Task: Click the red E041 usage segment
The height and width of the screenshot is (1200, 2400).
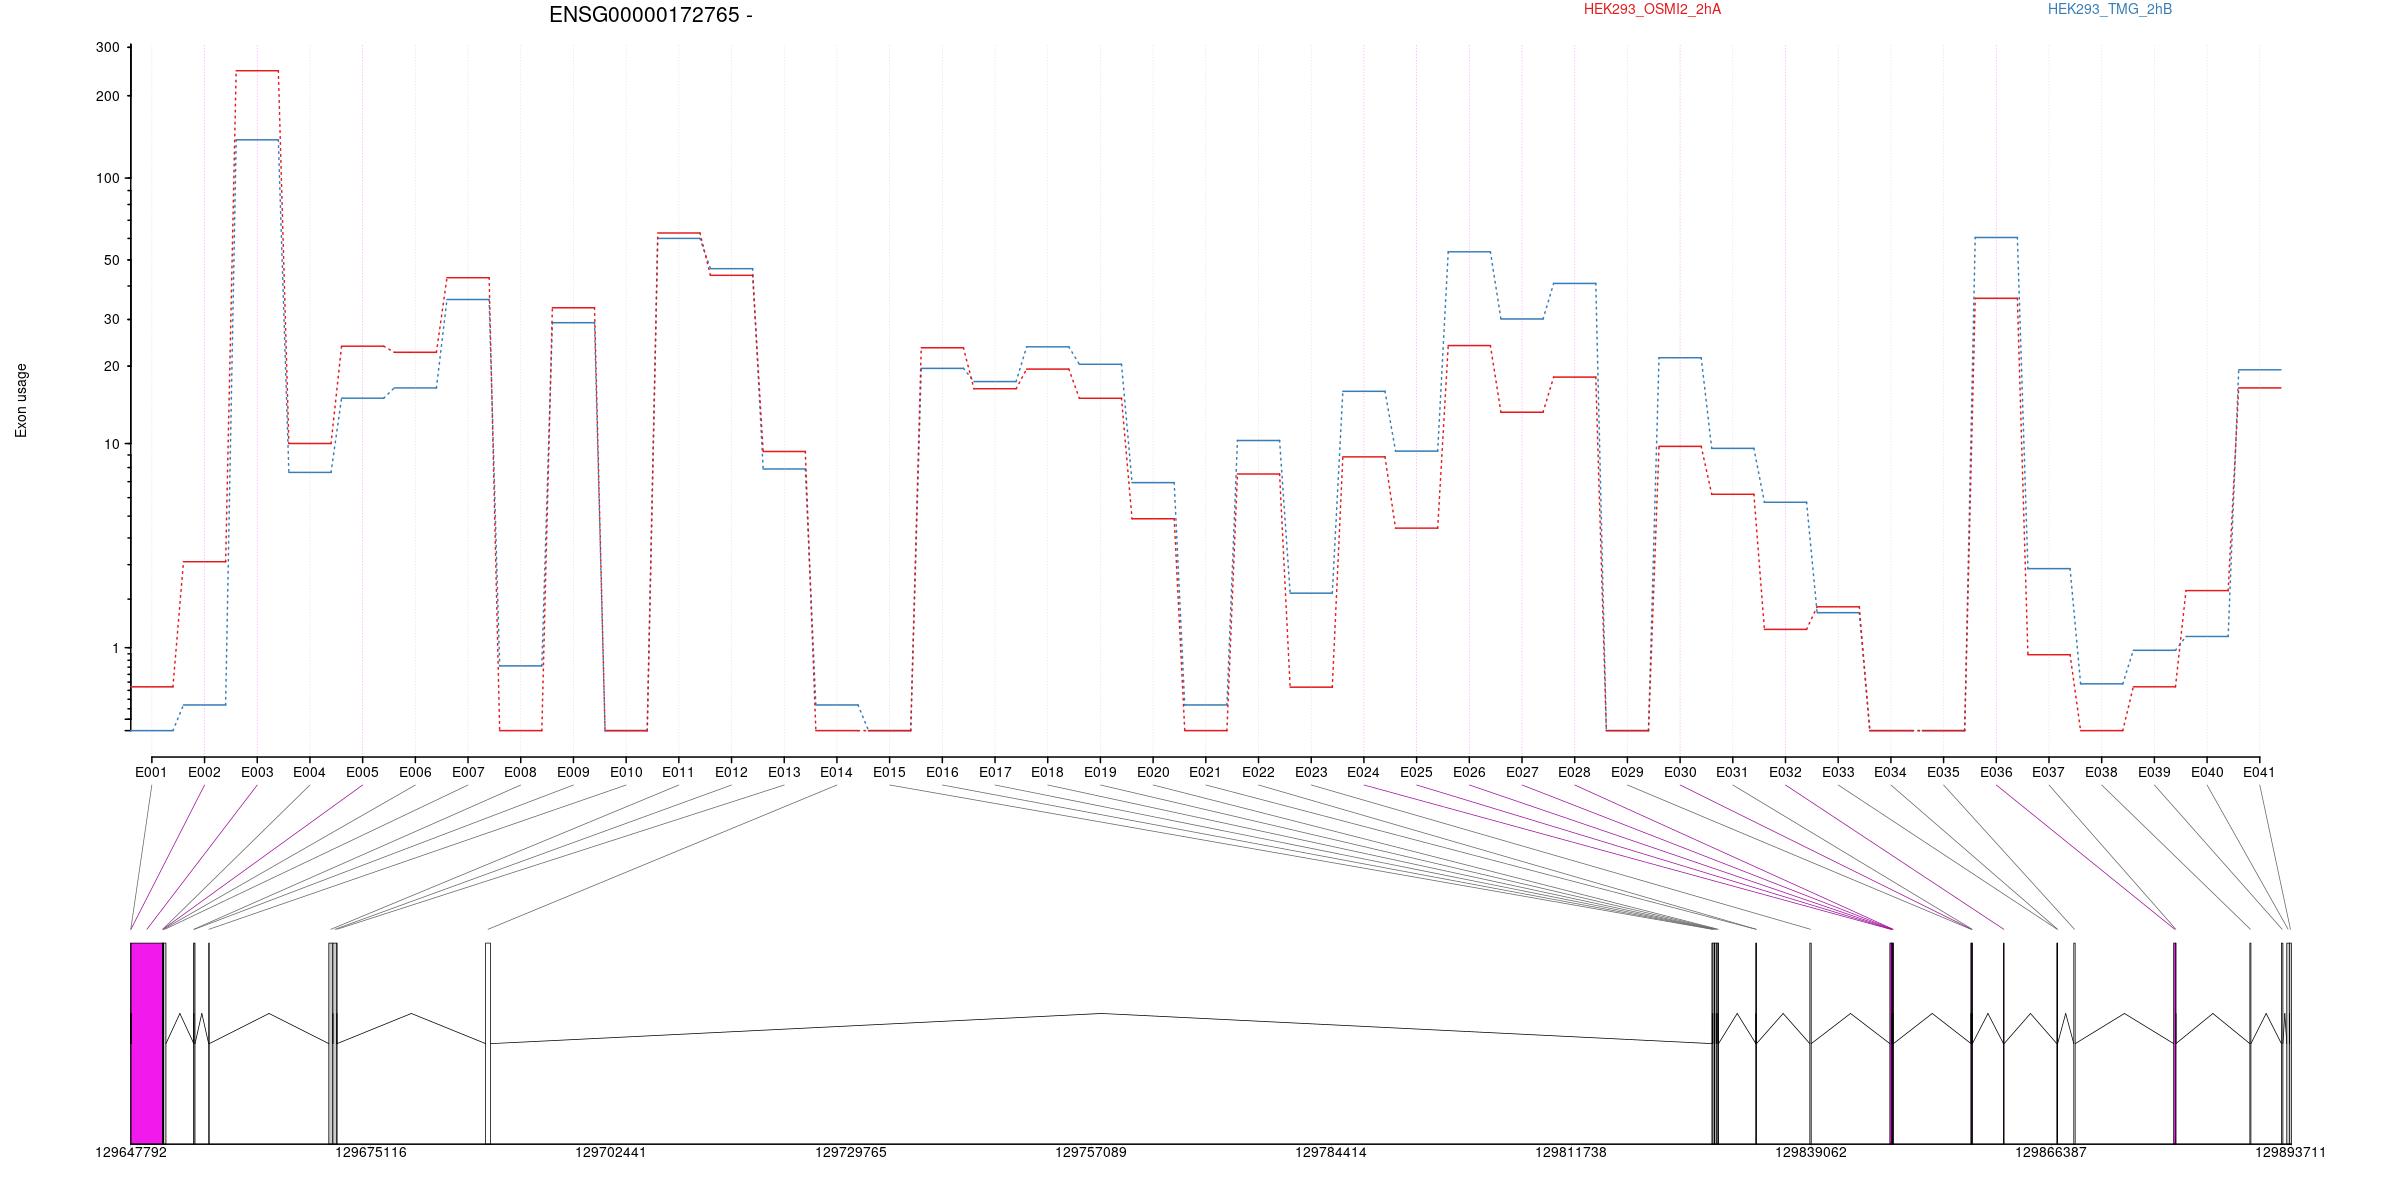Action: click(2259, 388)
